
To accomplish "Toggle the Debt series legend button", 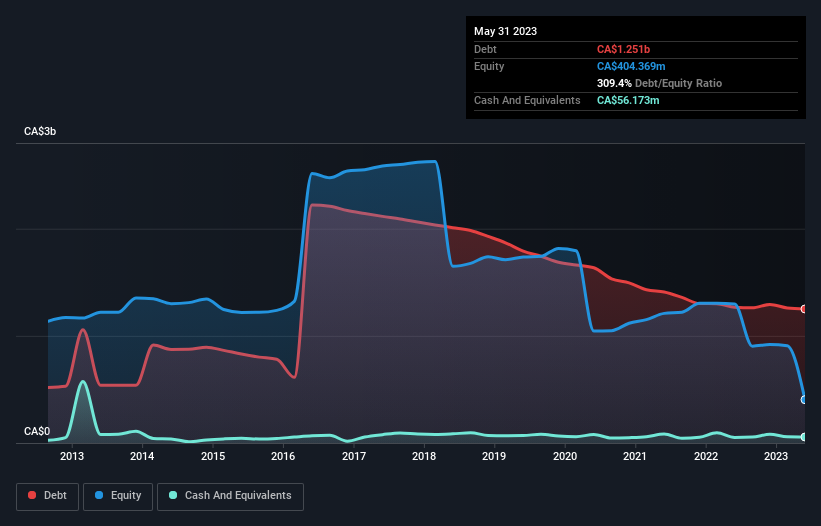I will point(48,496).
